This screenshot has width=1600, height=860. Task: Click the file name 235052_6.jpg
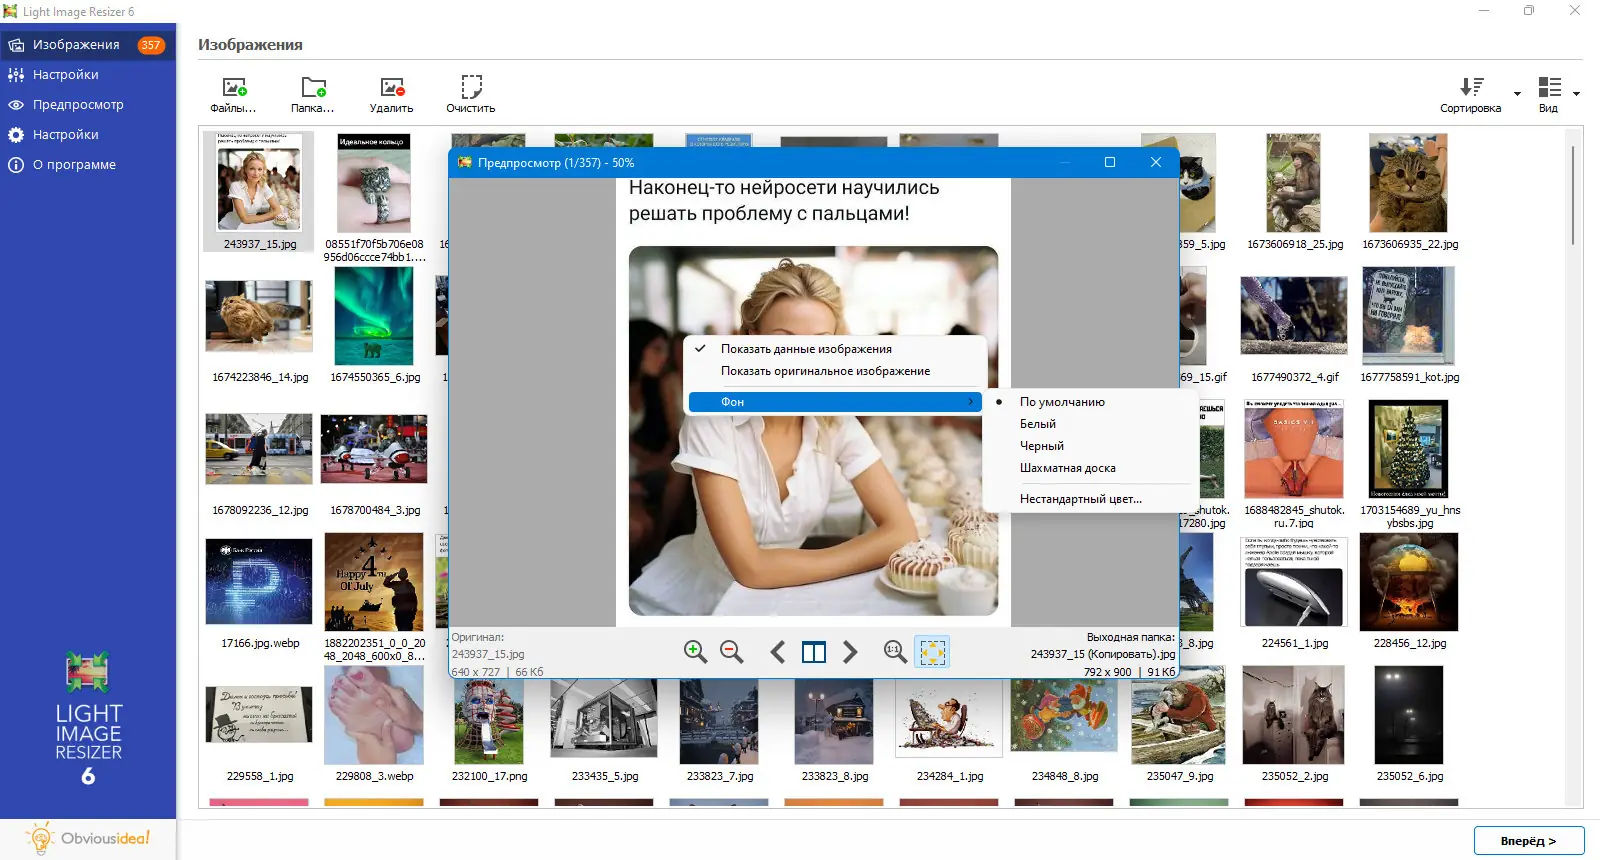[x=1410, y=776]
